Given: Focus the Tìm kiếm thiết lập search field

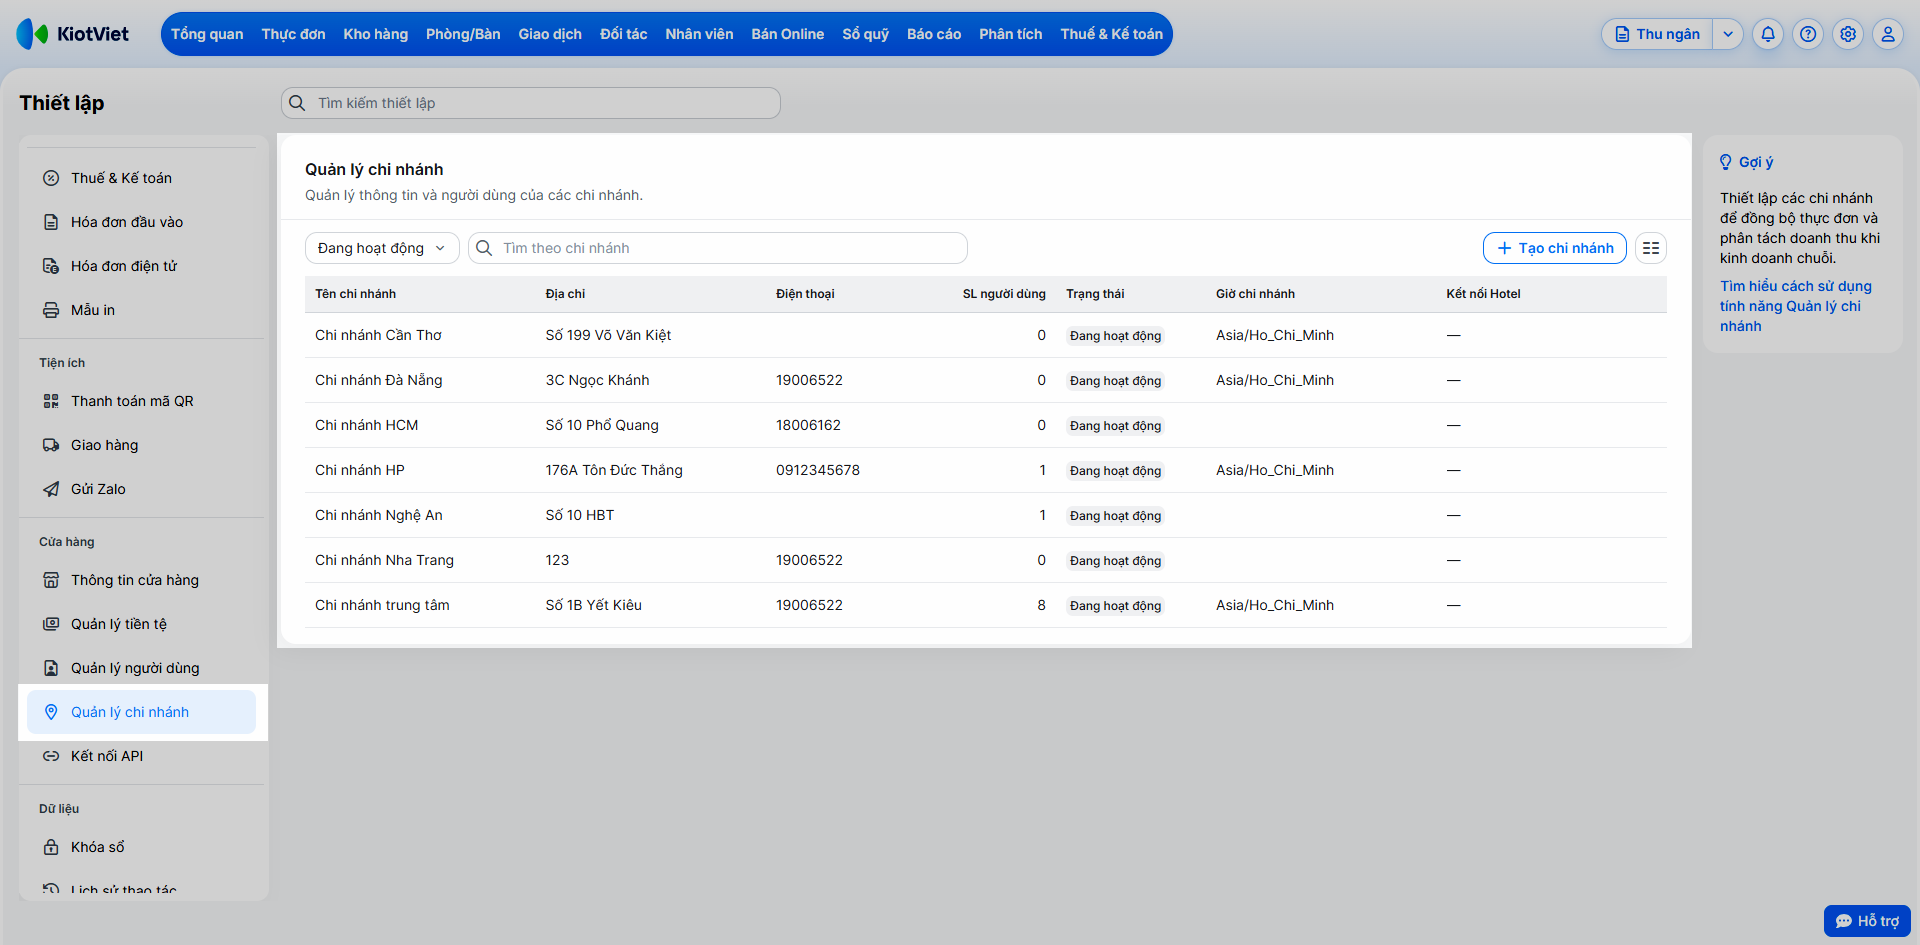Looking at the screenshot, I should (x=531, y=103).
